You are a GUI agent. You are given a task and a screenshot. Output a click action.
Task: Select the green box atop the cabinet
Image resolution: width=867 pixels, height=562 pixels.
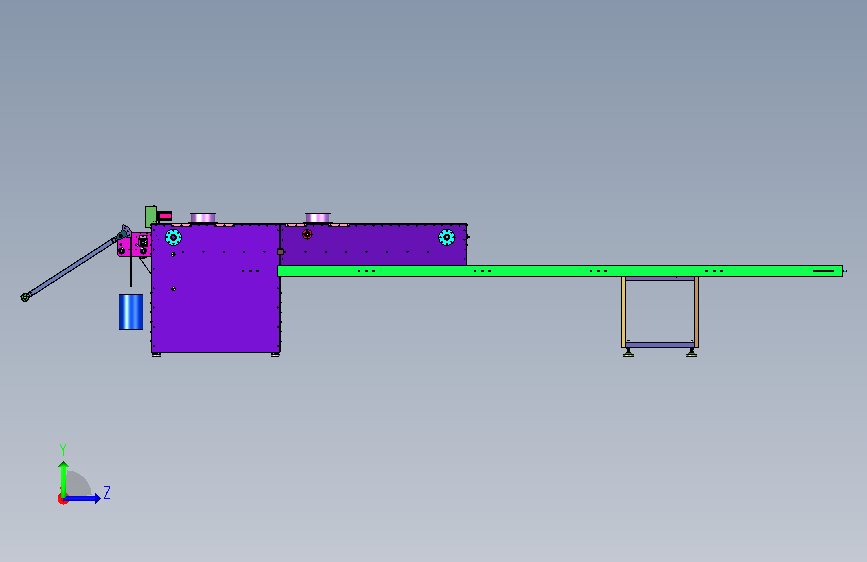click(x=150, y=216)
